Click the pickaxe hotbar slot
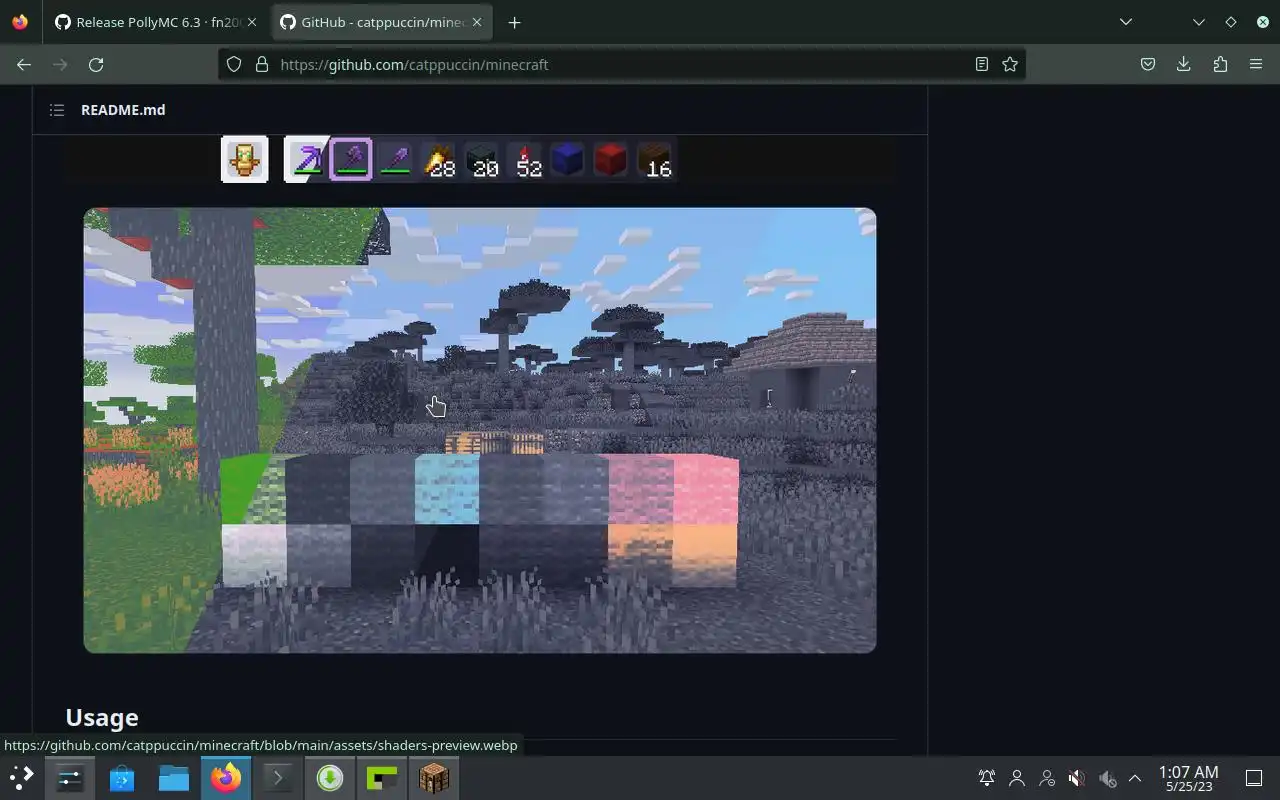The image size is (1280, 800). (307, 159)
